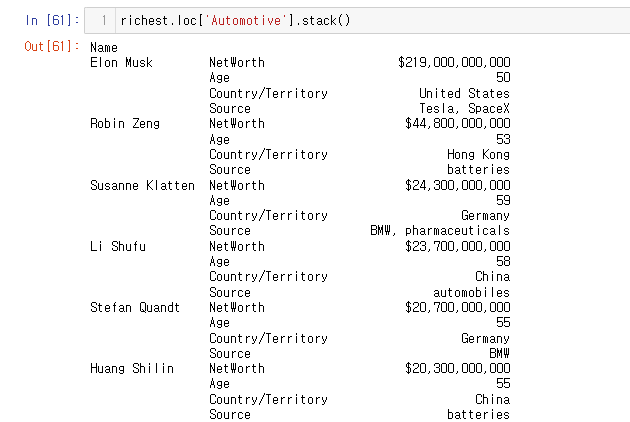Image resolution: width=630 pixels, height=422 pixels.
Task: Click the value $44,800,000,000
Action: pyautogui.click(x=458, y=123)
